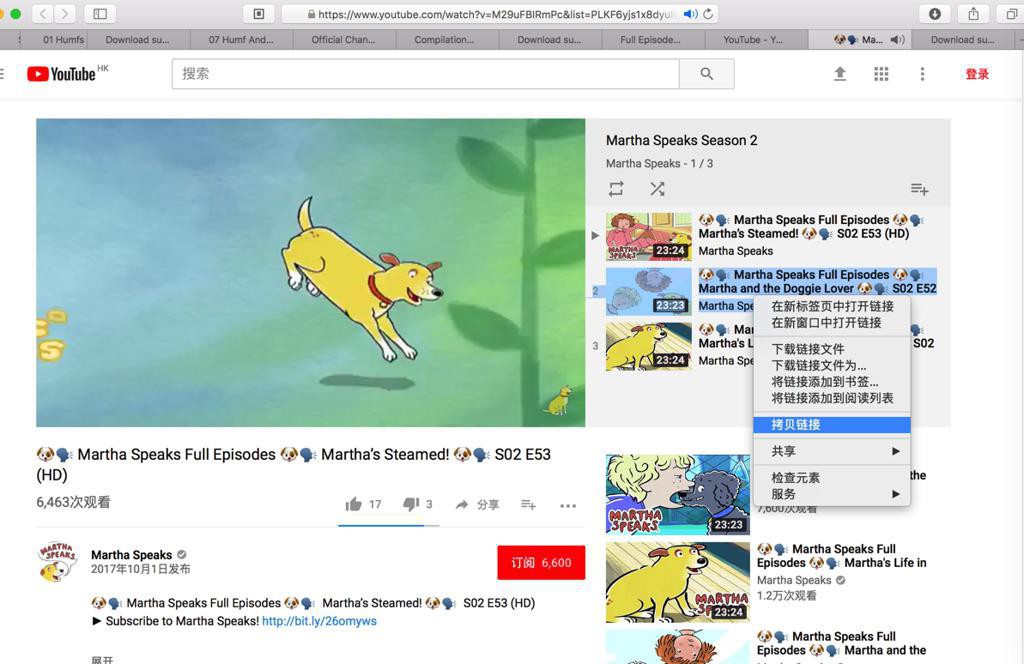
Task: Open the YouTube settings three-dot menu
Action: 922,74
